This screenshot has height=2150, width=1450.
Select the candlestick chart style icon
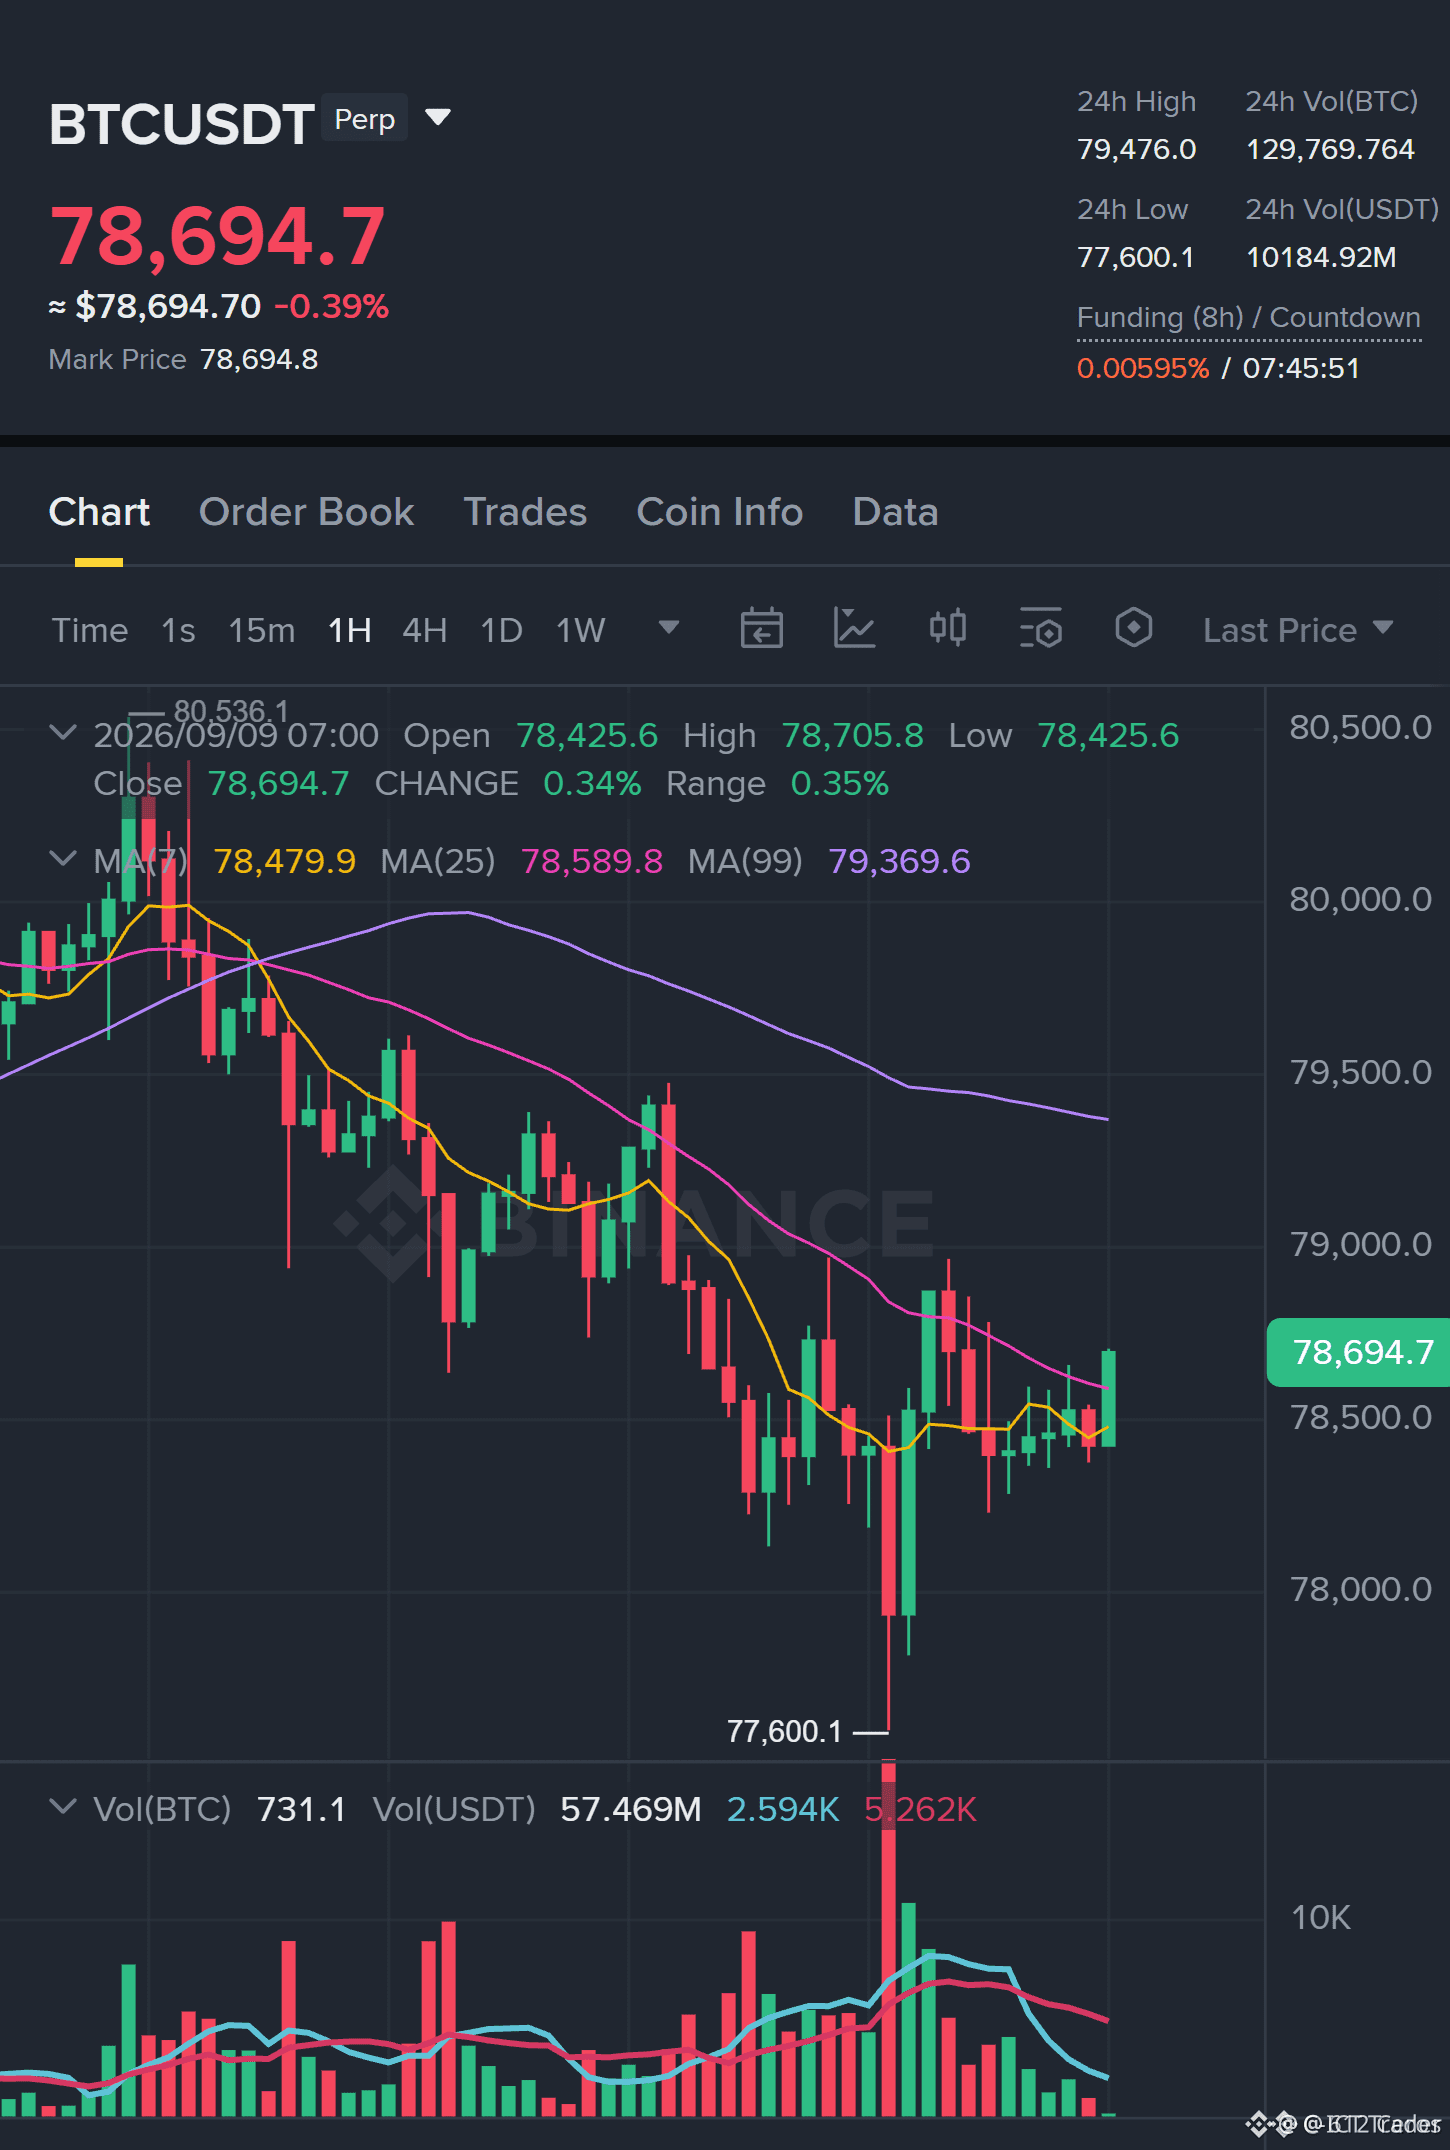947,629
